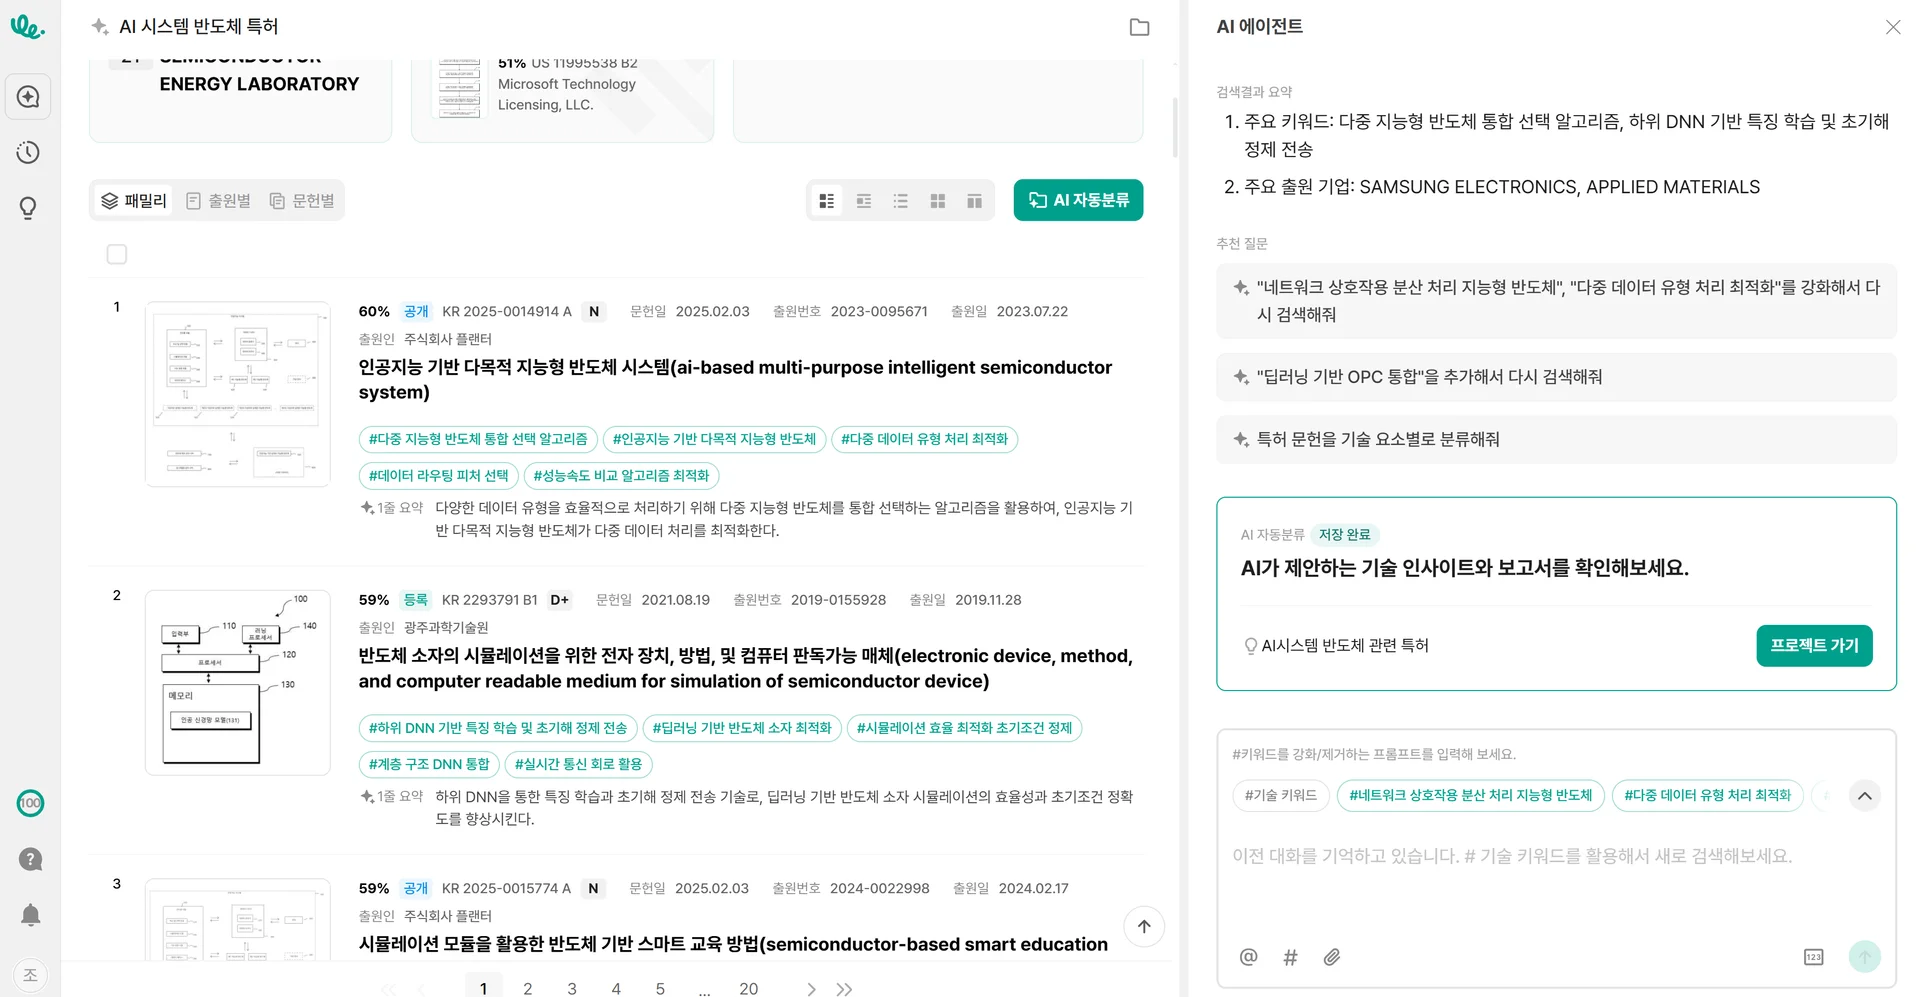Click the paperclip attach icon

(x=1332, y=957)
